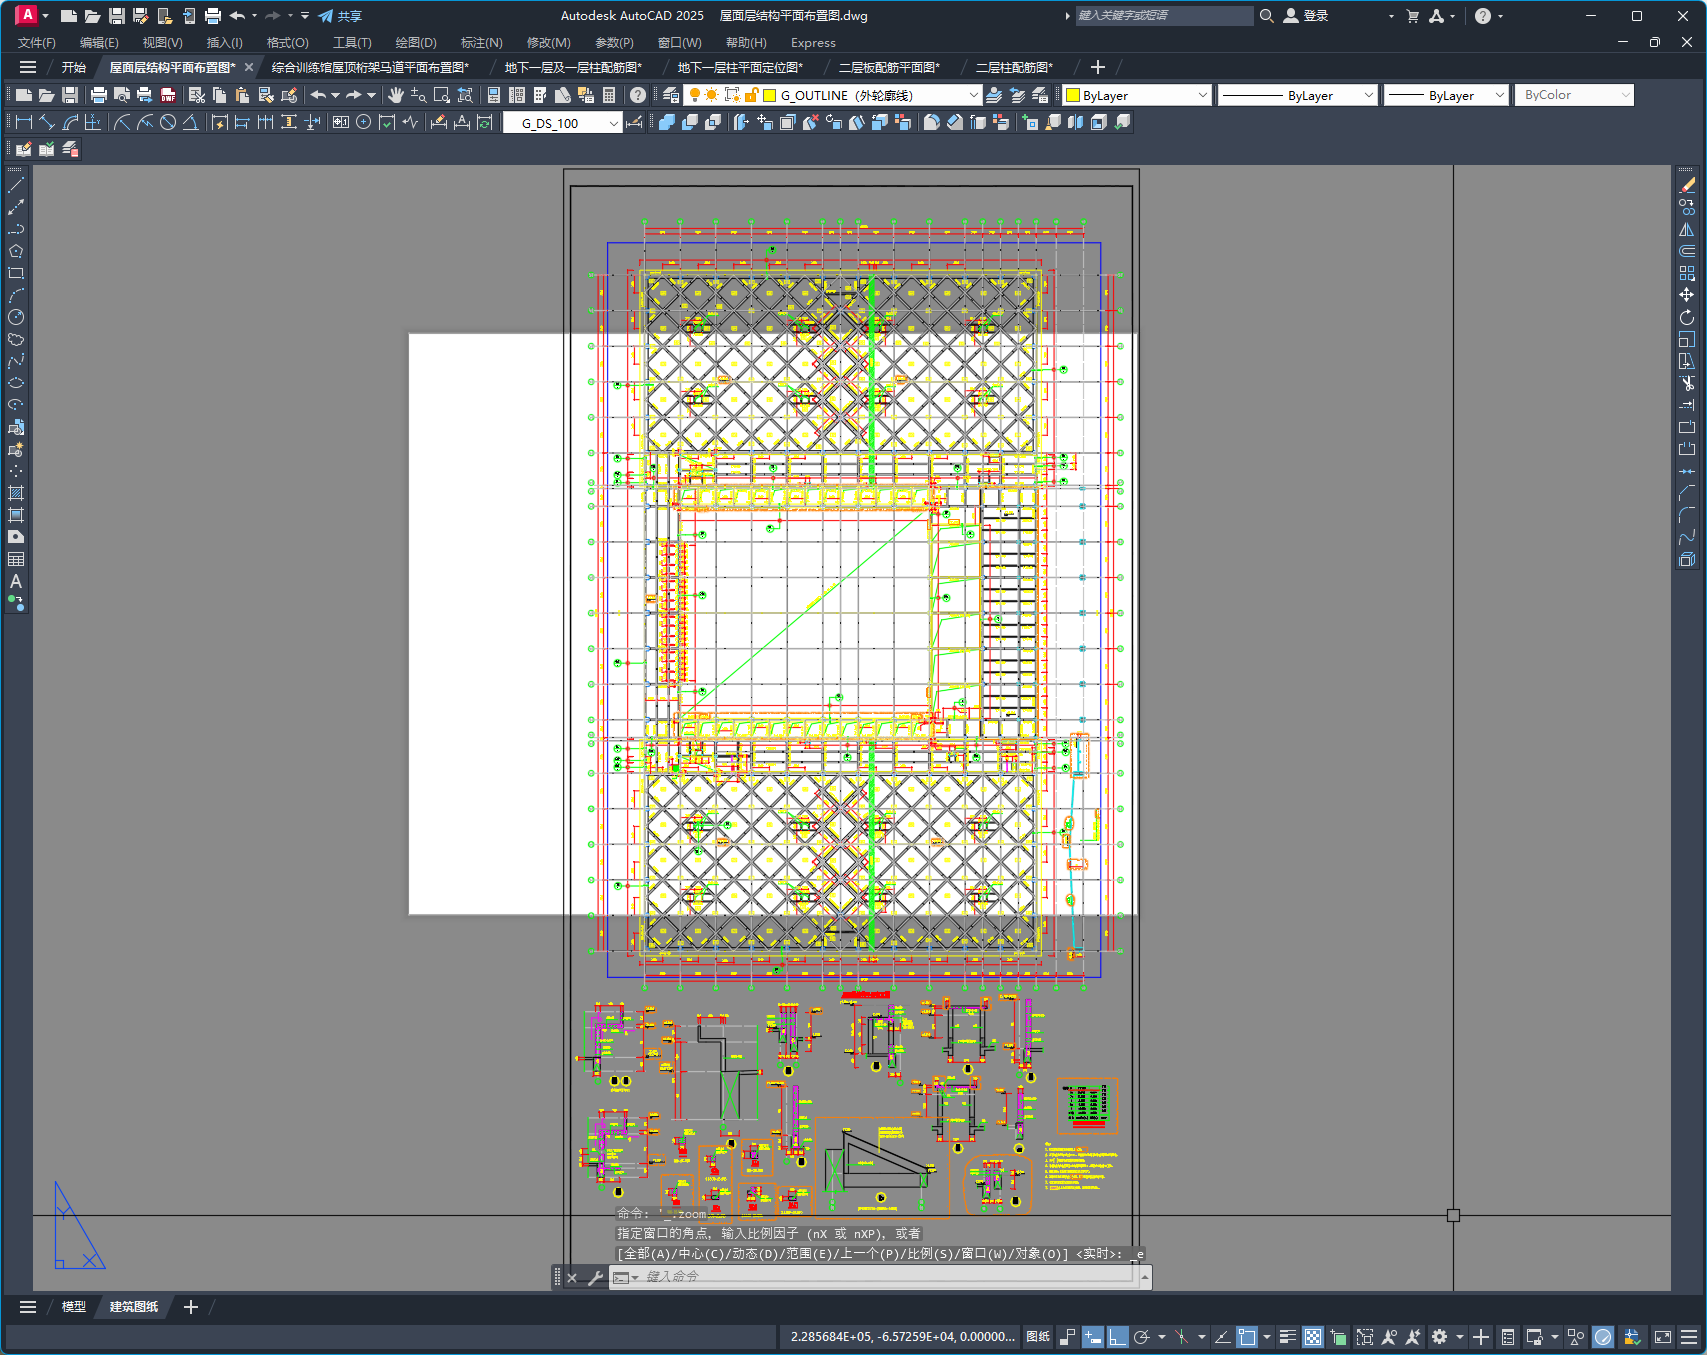Toggle transparency display in status bar
The width and height of the screenshot is (1707, 1355).
(x=1313, y=1337)
